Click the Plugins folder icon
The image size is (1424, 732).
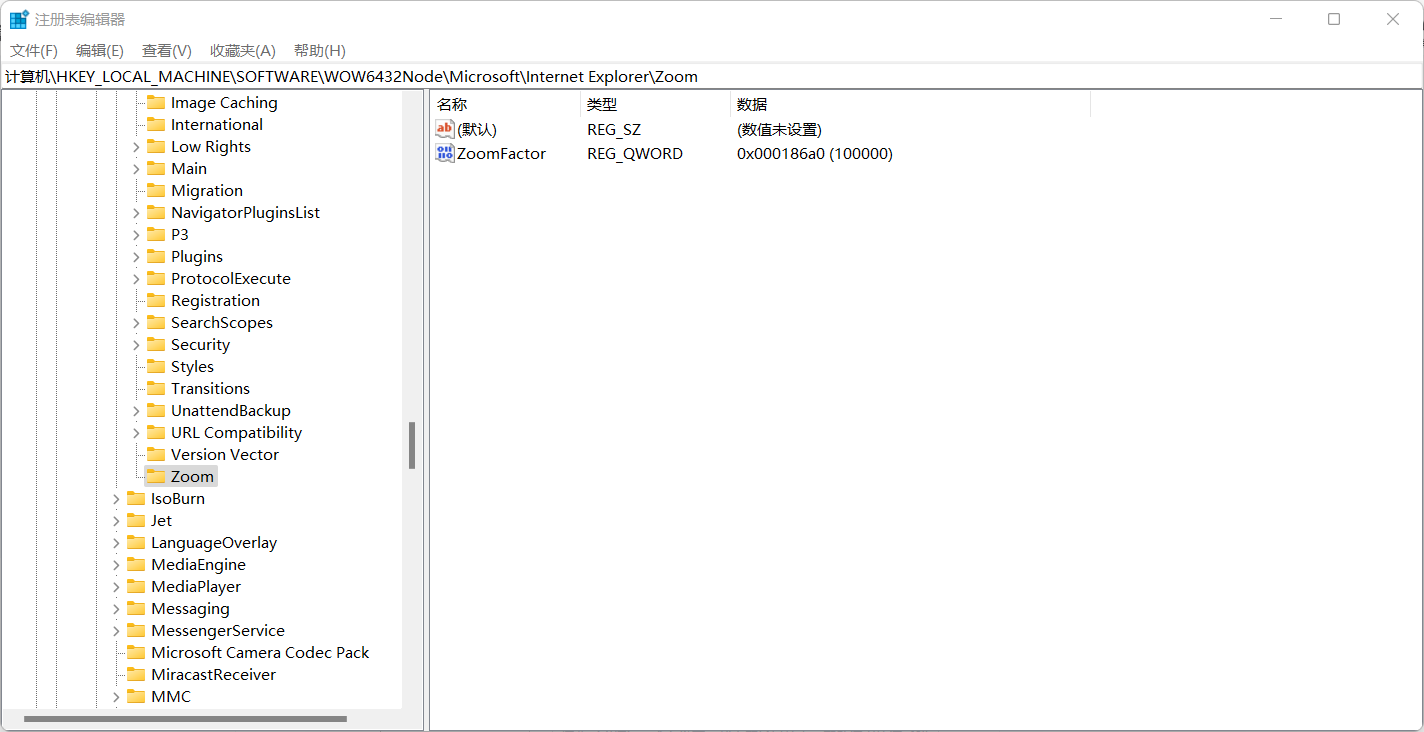click(x=156, y=256)
